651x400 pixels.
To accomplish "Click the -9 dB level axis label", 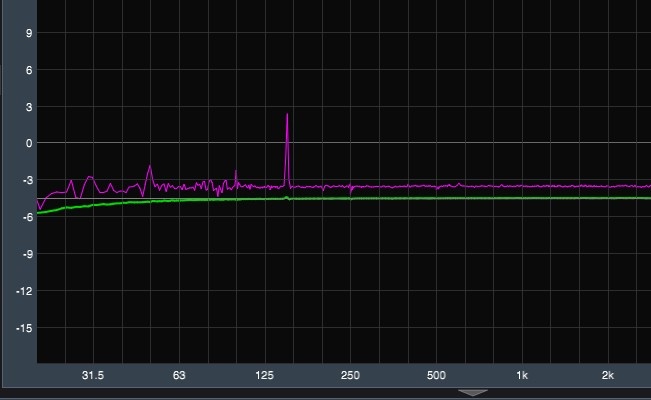I will (27, 254).
